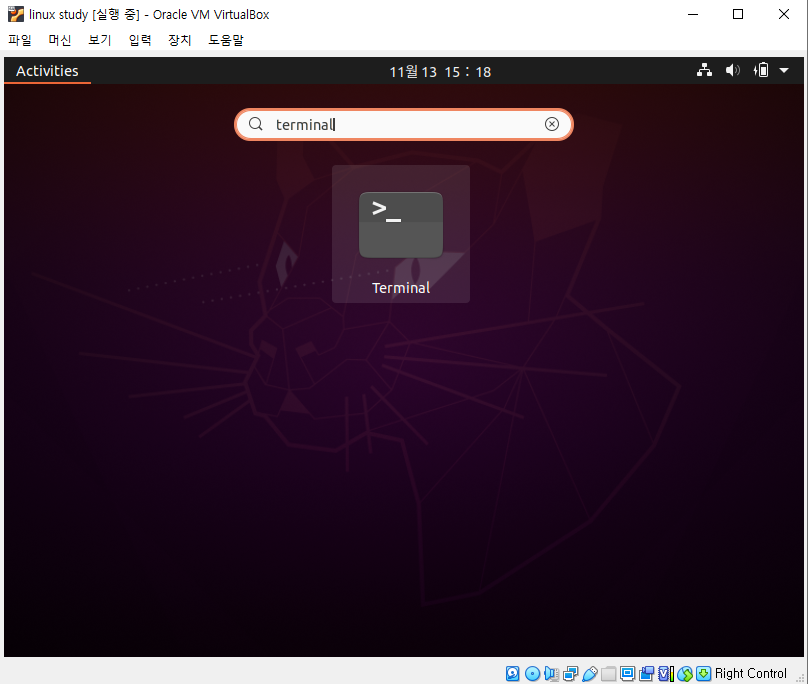Open the 보기 menu
The width and height of the screenshot is (808, 684).
tap(100, 40)
